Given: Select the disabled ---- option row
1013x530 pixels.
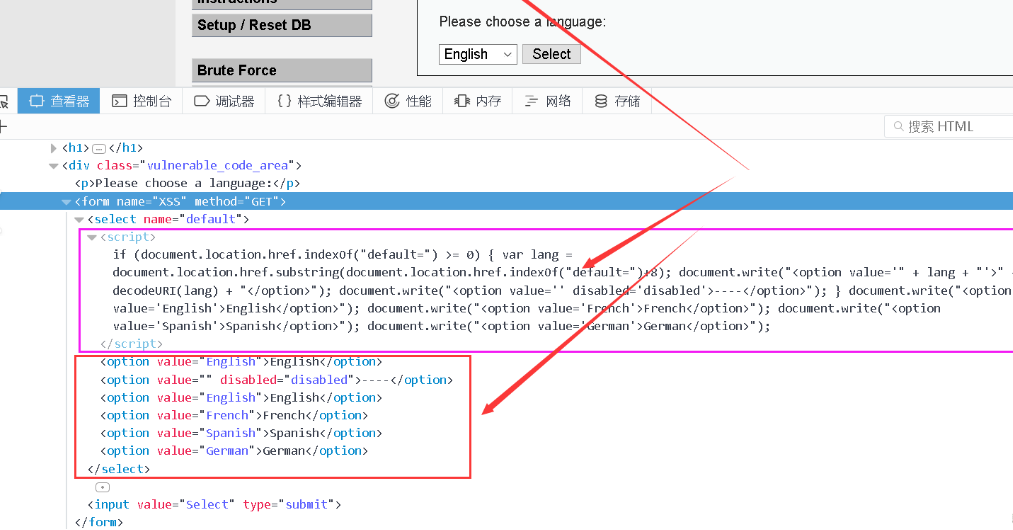Looking at the screenshot, I should 276,380.
